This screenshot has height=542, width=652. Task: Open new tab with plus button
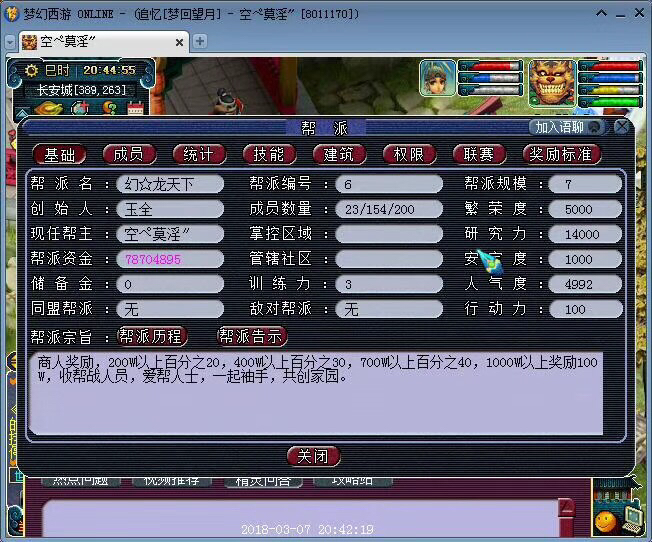(x=200, y=41)
